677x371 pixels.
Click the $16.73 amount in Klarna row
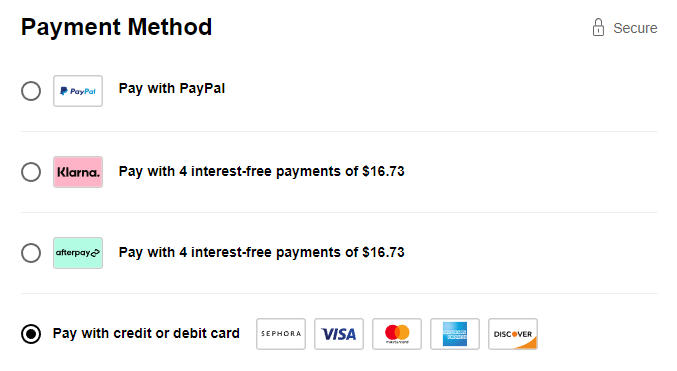click(383, 171)
